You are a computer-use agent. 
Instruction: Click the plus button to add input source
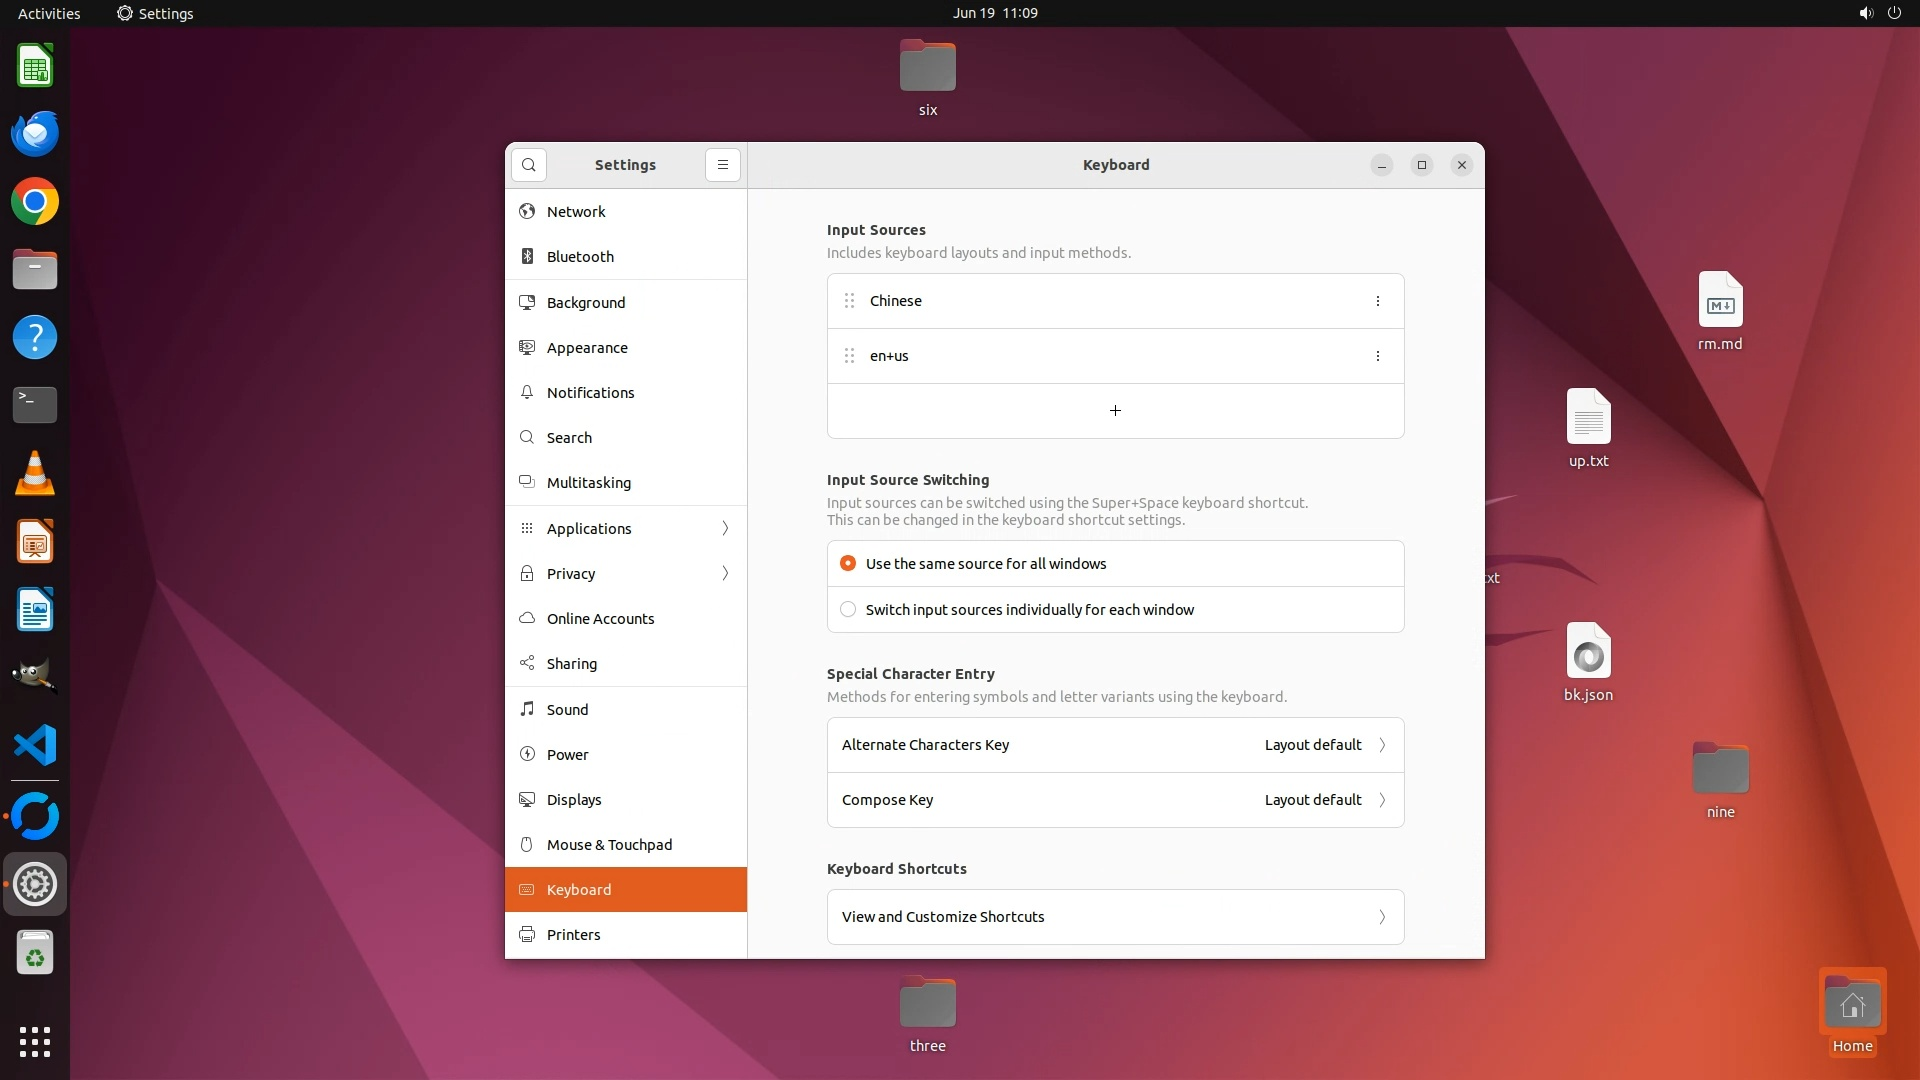(x=1115, y=411)
